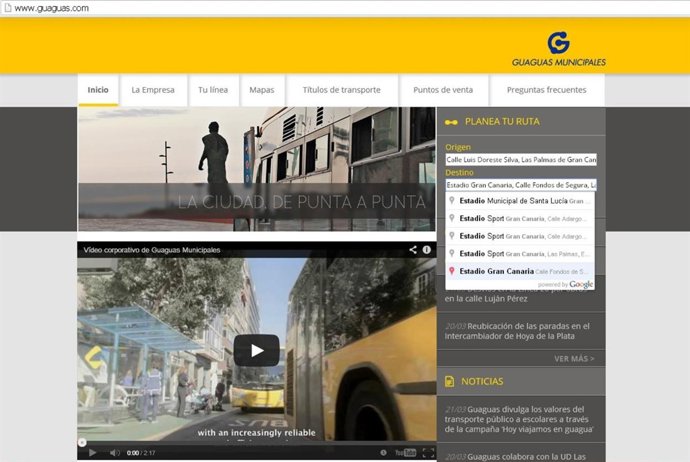690x462 pixels.
Task: Click the Origen address input field
Action: click(x=521, y=160)
